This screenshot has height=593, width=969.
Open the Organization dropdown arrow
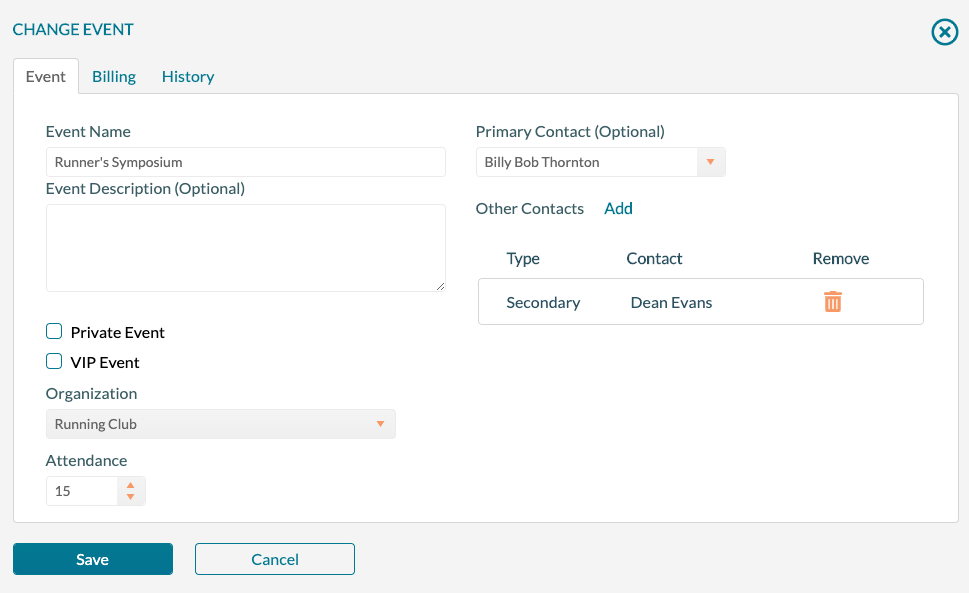(380, 423)
